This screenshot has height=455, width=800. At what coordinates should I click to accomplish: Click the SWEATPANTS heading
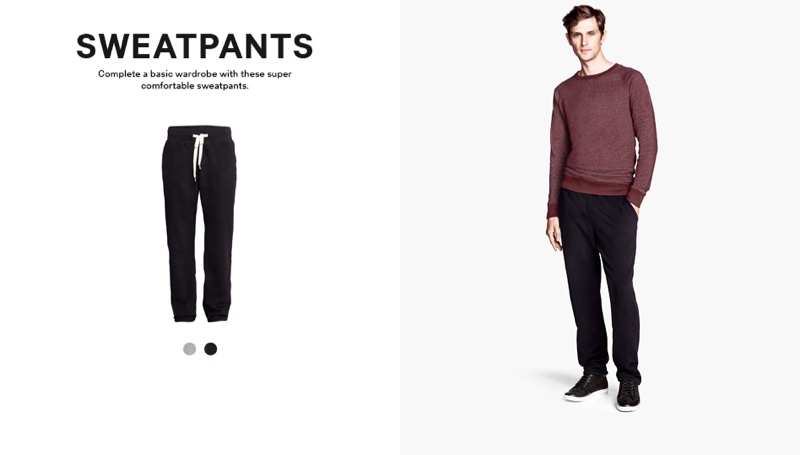click(194, 46)
